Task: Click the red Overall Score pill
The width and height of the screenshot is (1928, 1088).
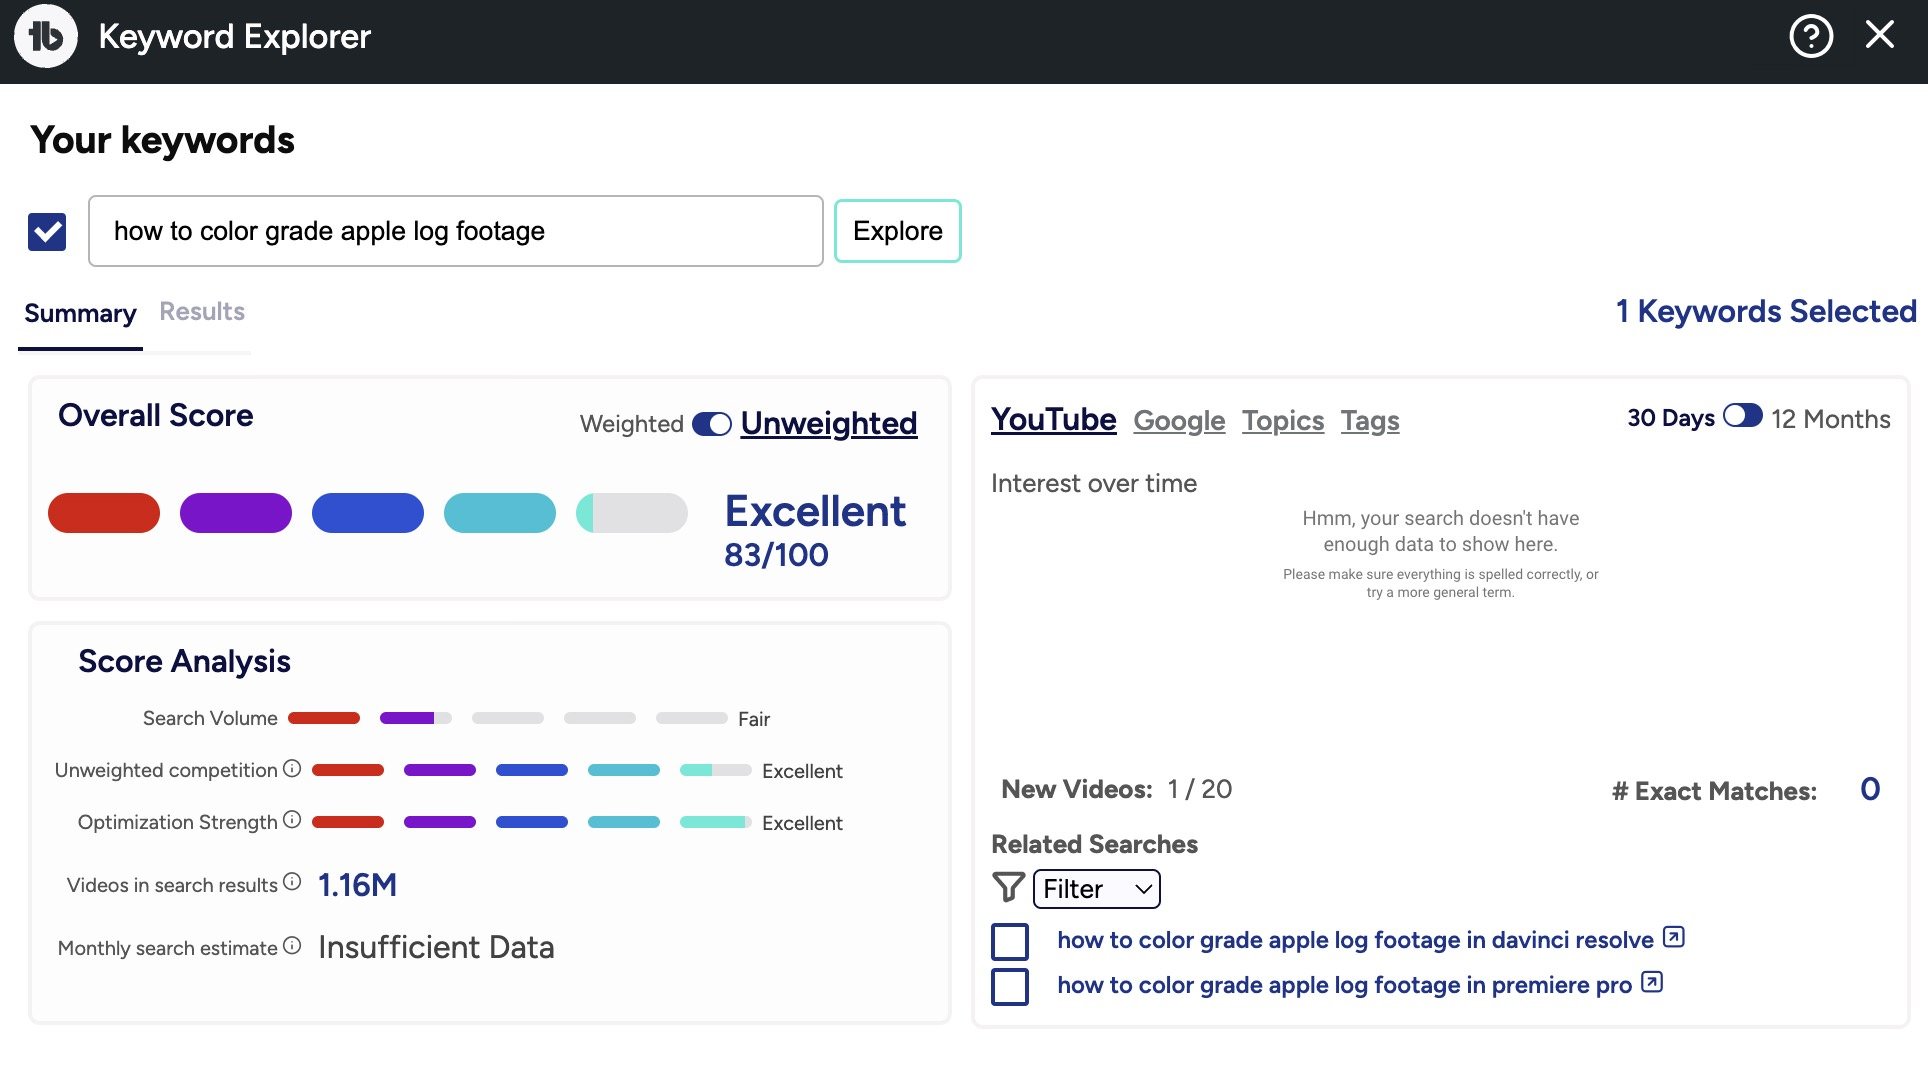Action: click(104, 513)
